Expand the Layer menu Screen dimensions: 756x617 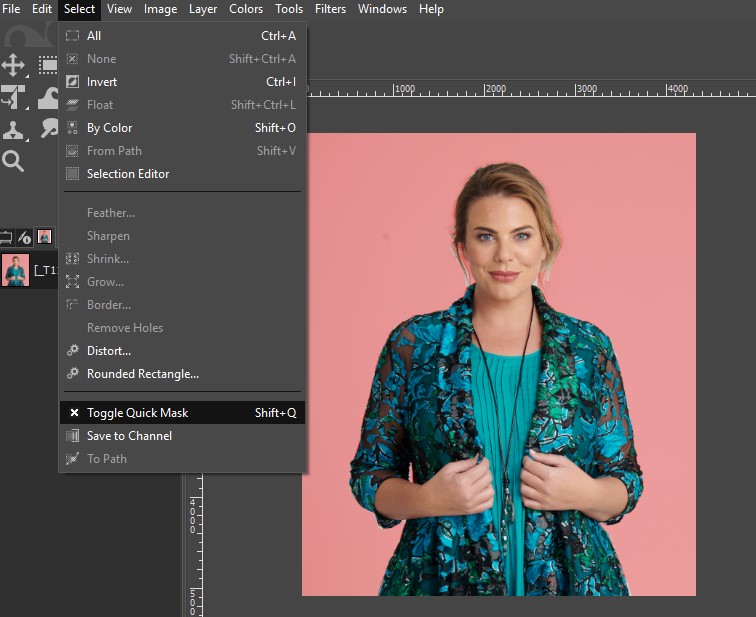[203, 9]
